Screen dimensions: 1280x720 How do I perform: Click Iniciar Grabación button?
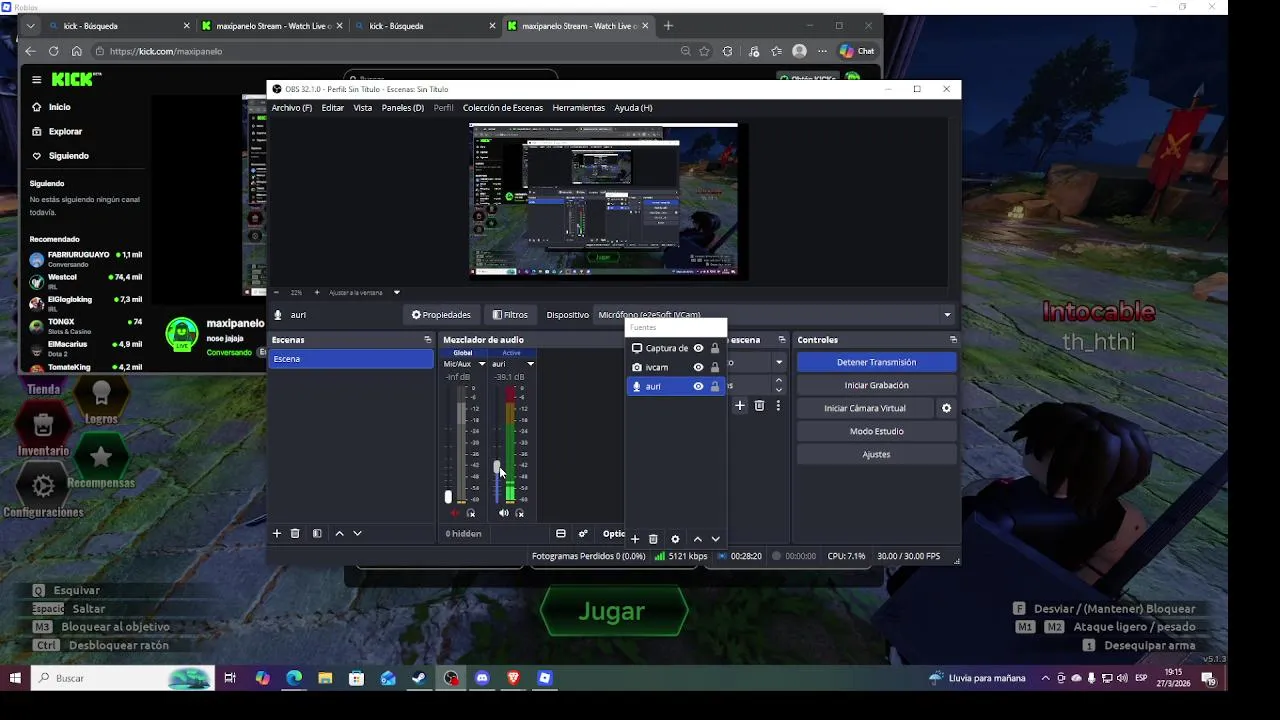tap(876, 385)
